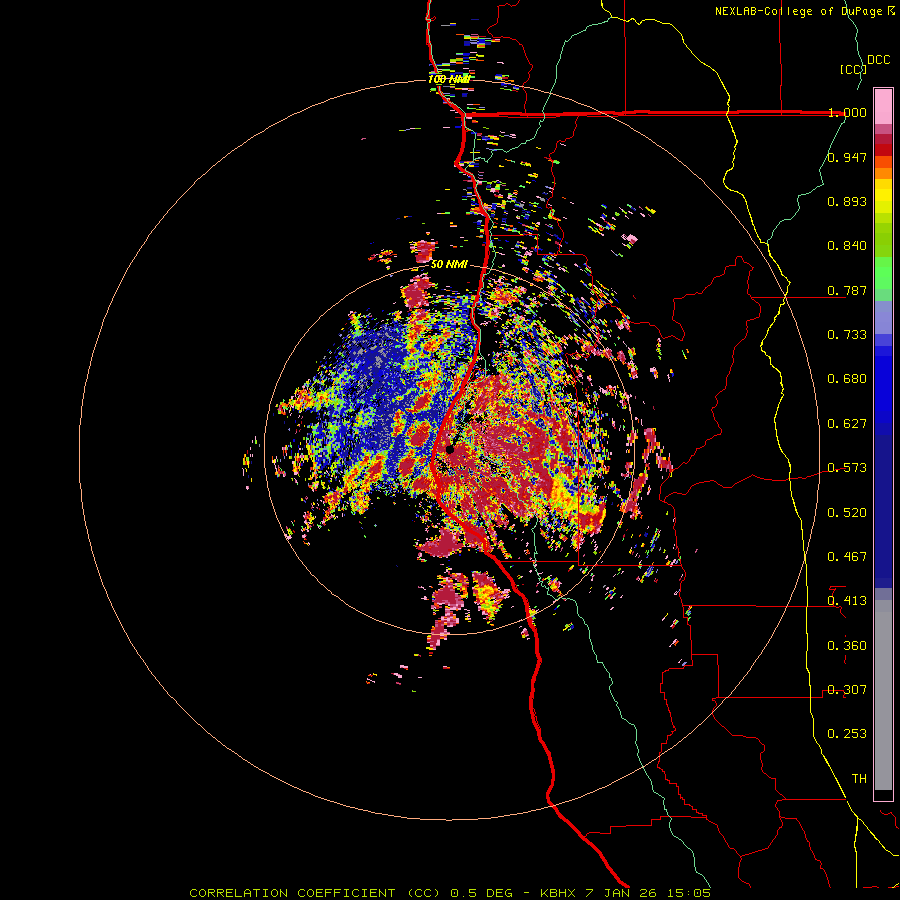This screenshot has width=900, height=900.
Task: Select the 0.253 legend value
Action: tap(847, 734)
